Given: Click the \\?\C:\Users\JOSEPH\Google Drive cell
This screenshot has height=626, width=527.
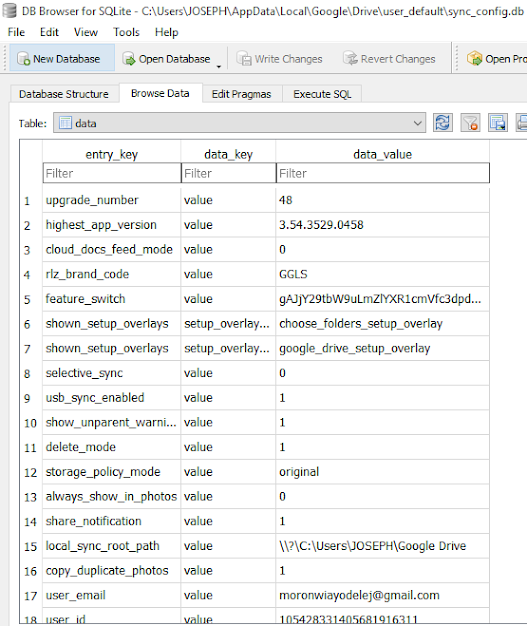Looking at the screenshot, I should [x=383, y=546].
